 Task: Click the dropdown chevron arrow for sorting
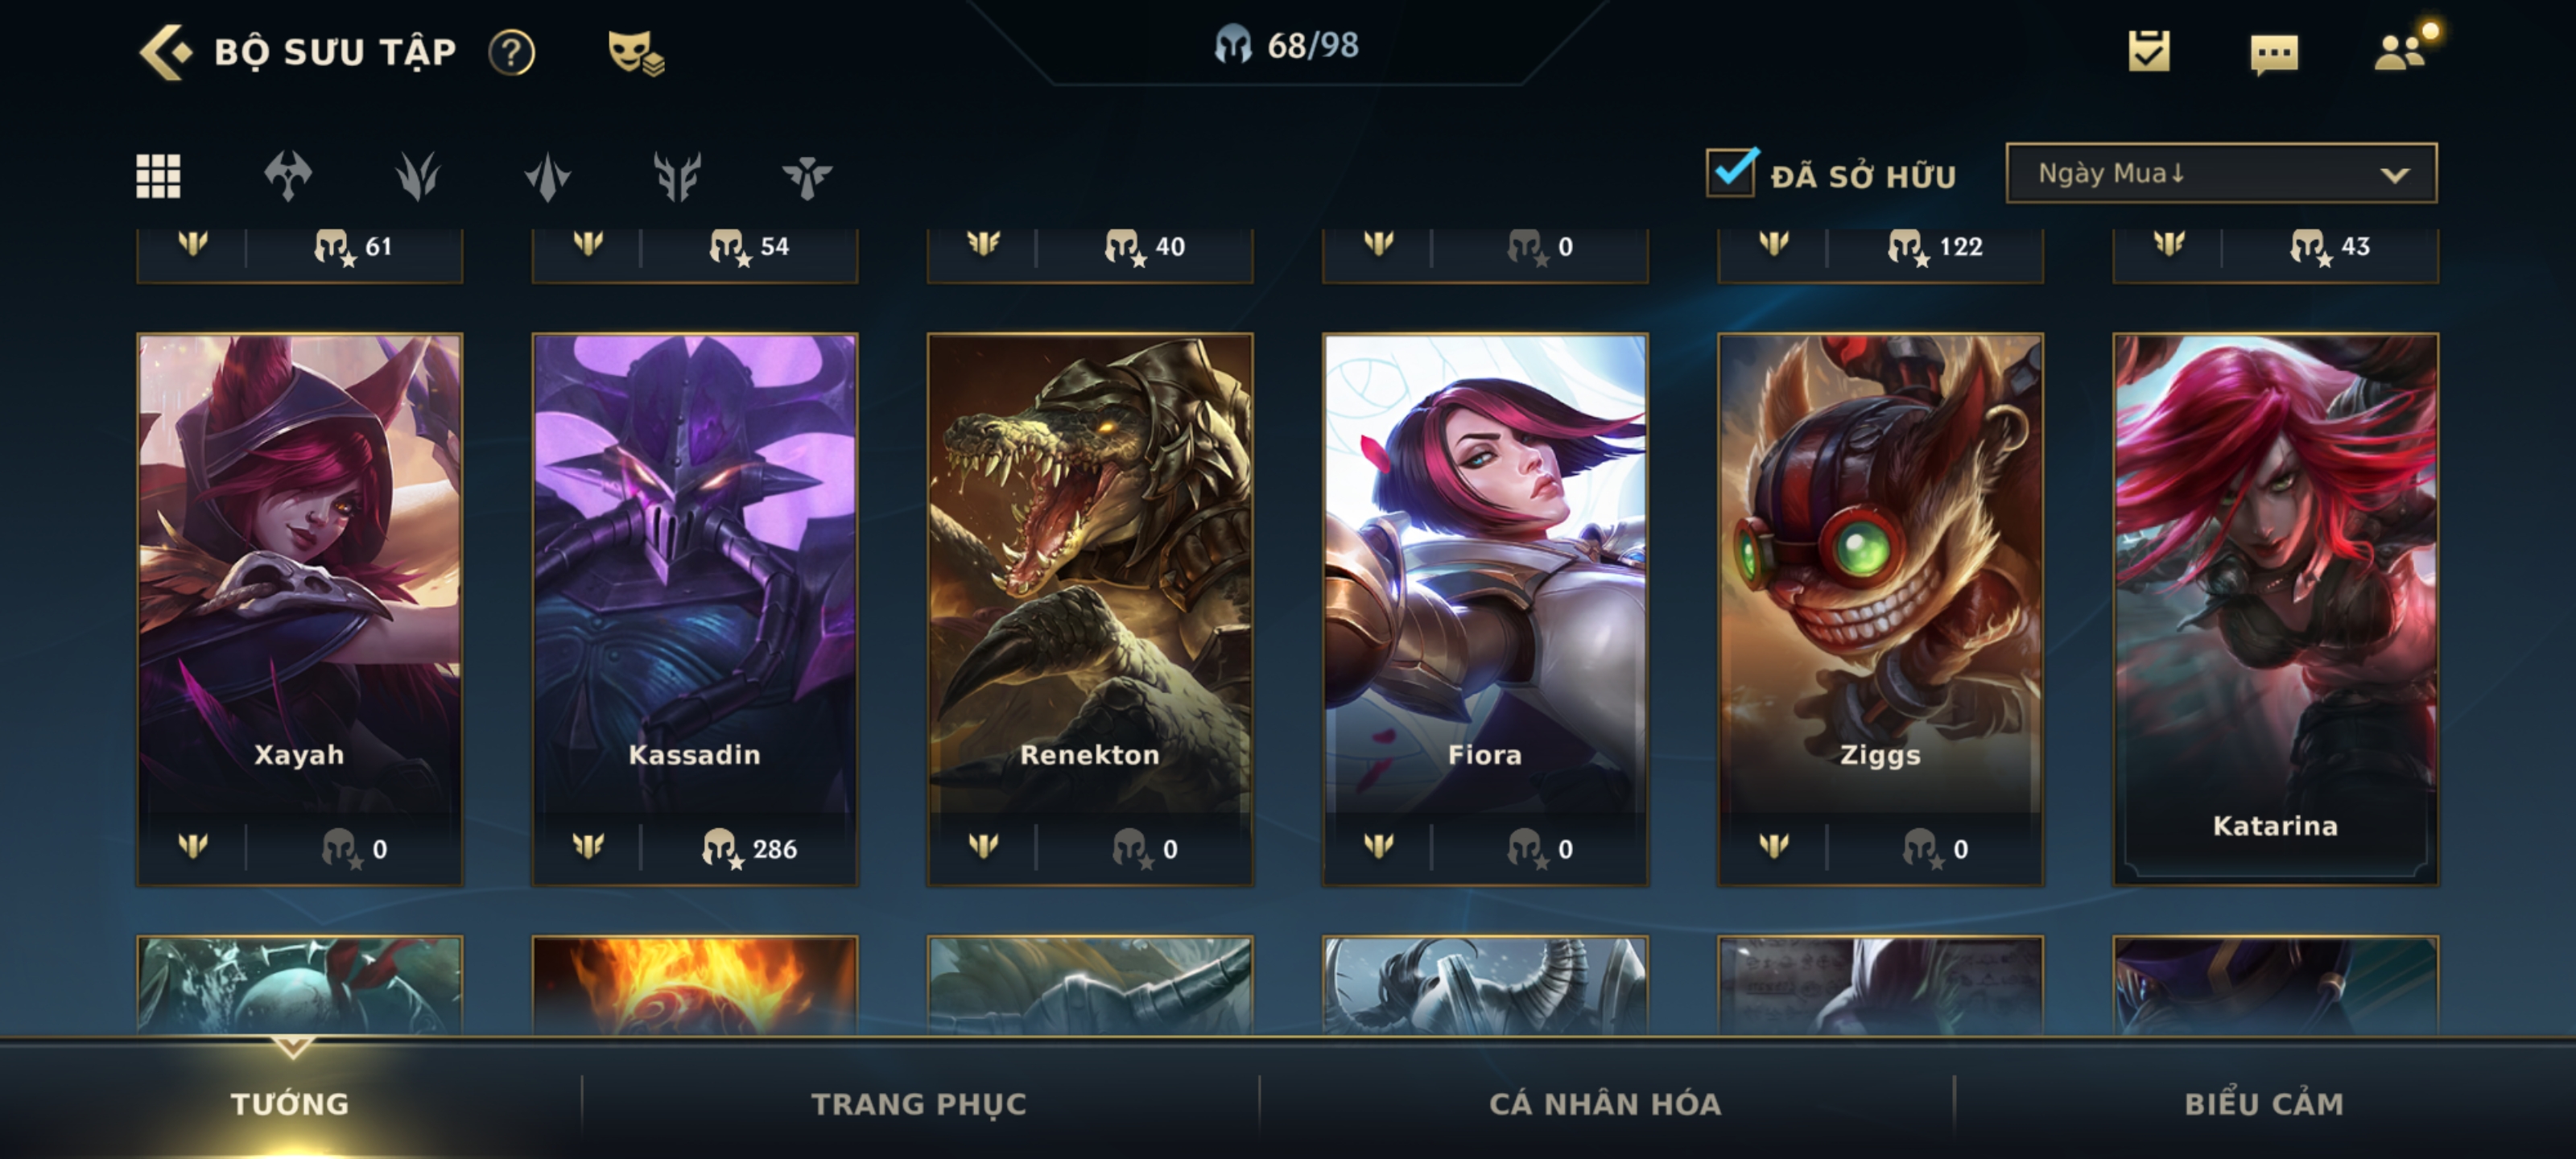2395,175
